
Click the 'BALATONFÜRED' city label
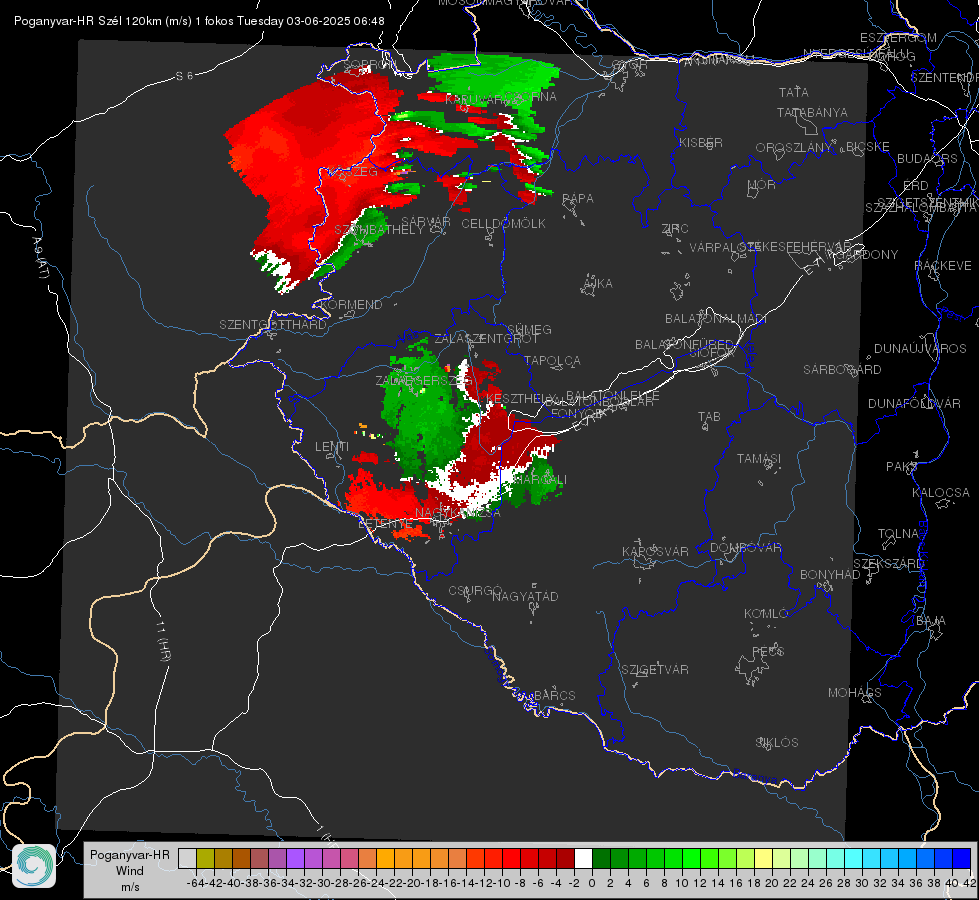[x=684, y=345]
